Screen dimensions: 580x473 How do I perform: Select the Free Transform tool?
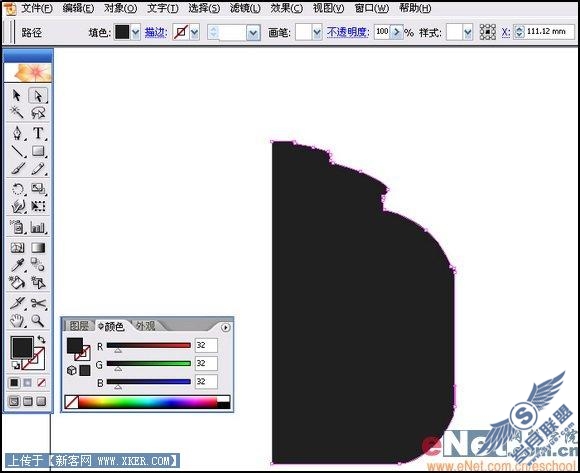tap(38, 206)
